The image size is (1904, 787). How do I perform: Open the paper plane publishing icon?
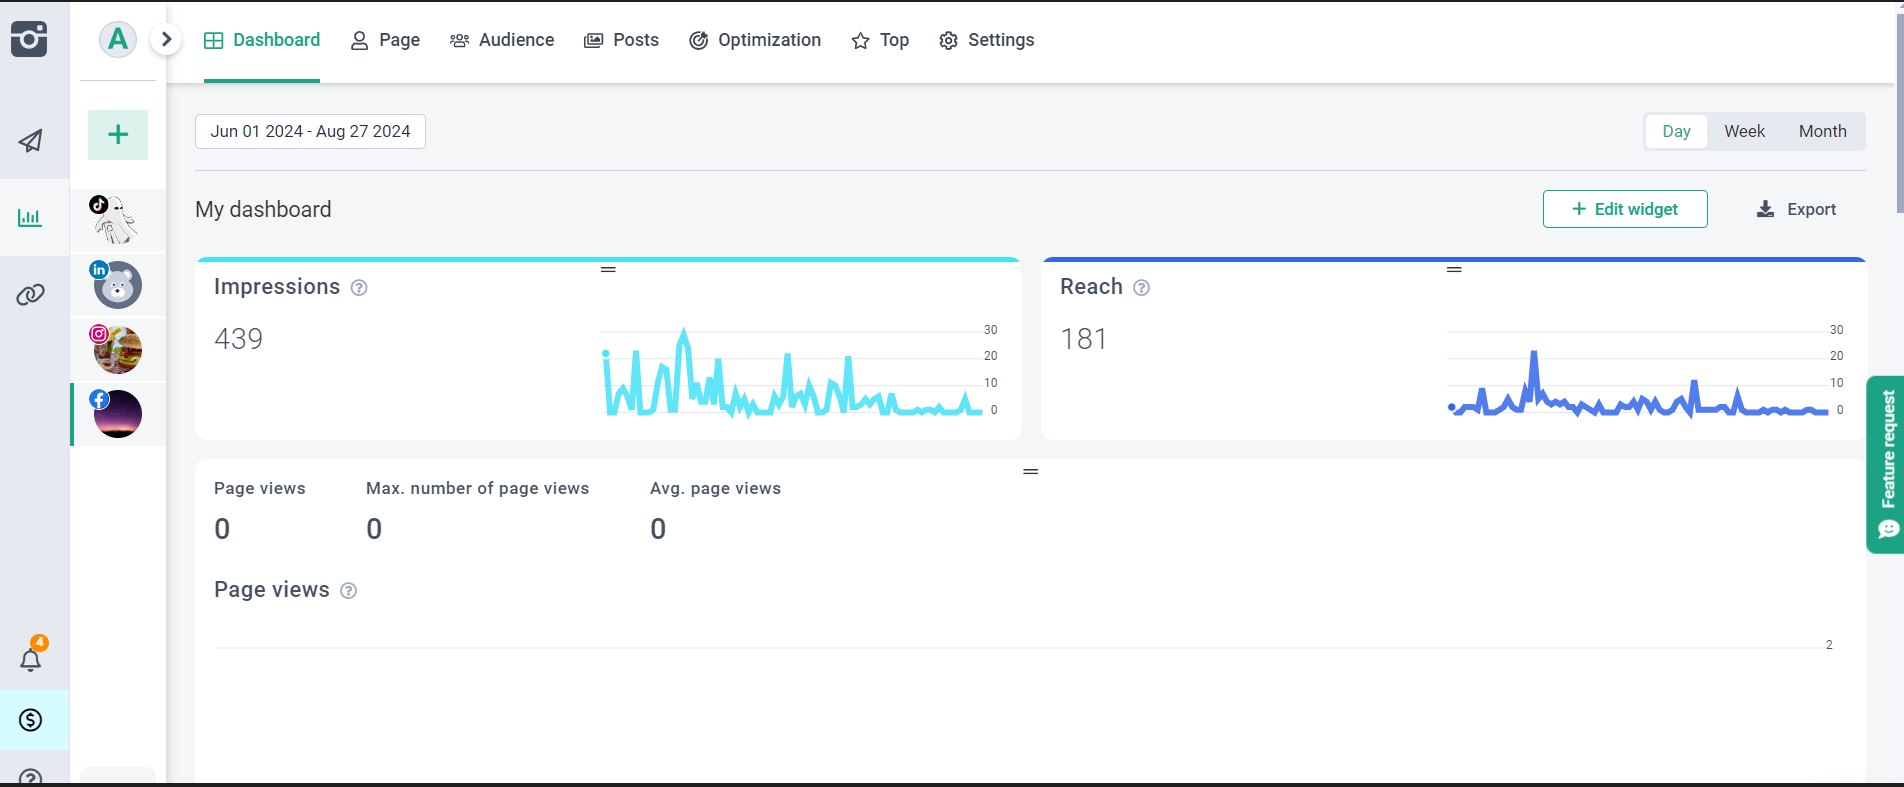click(31, 141)
